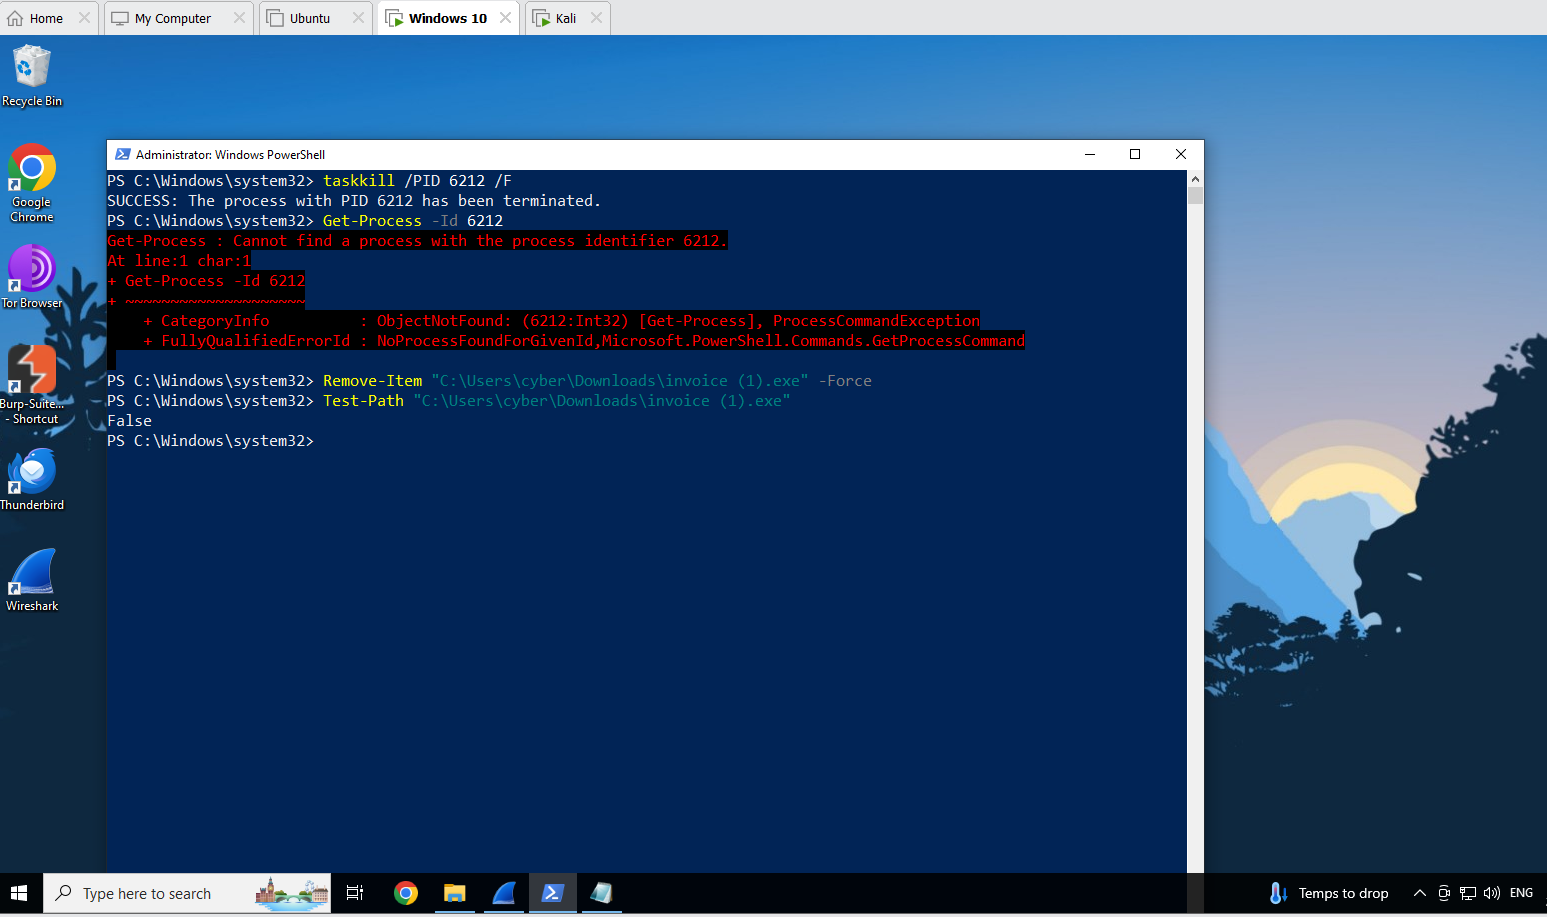Open the Windows Start menu
The width and height of the screenshot is (1547, 917).
pos(19,893)
